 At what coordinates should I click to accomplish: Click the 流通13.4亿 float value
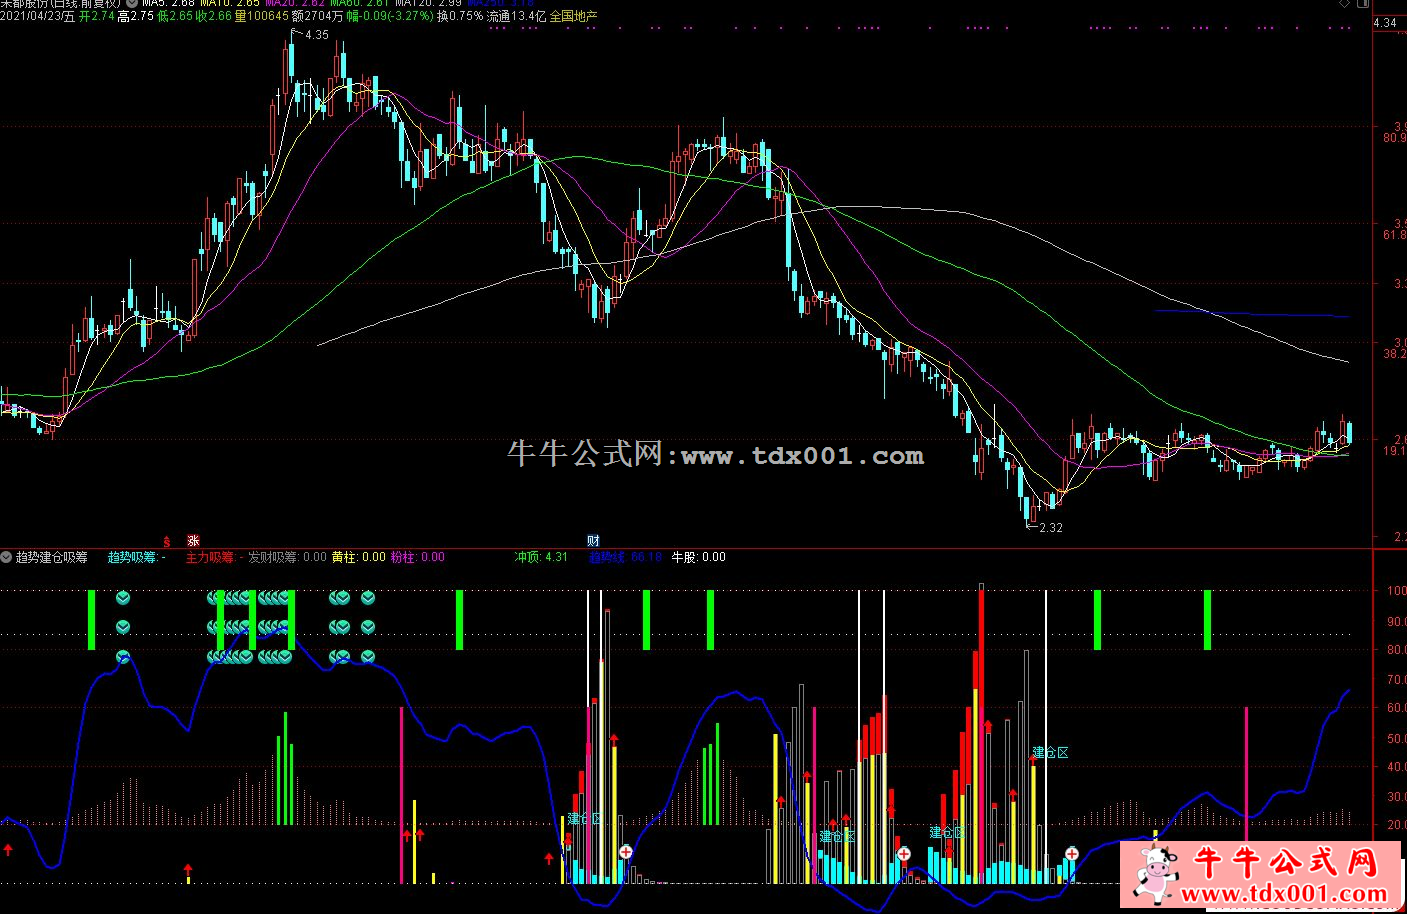click(517, 16)
